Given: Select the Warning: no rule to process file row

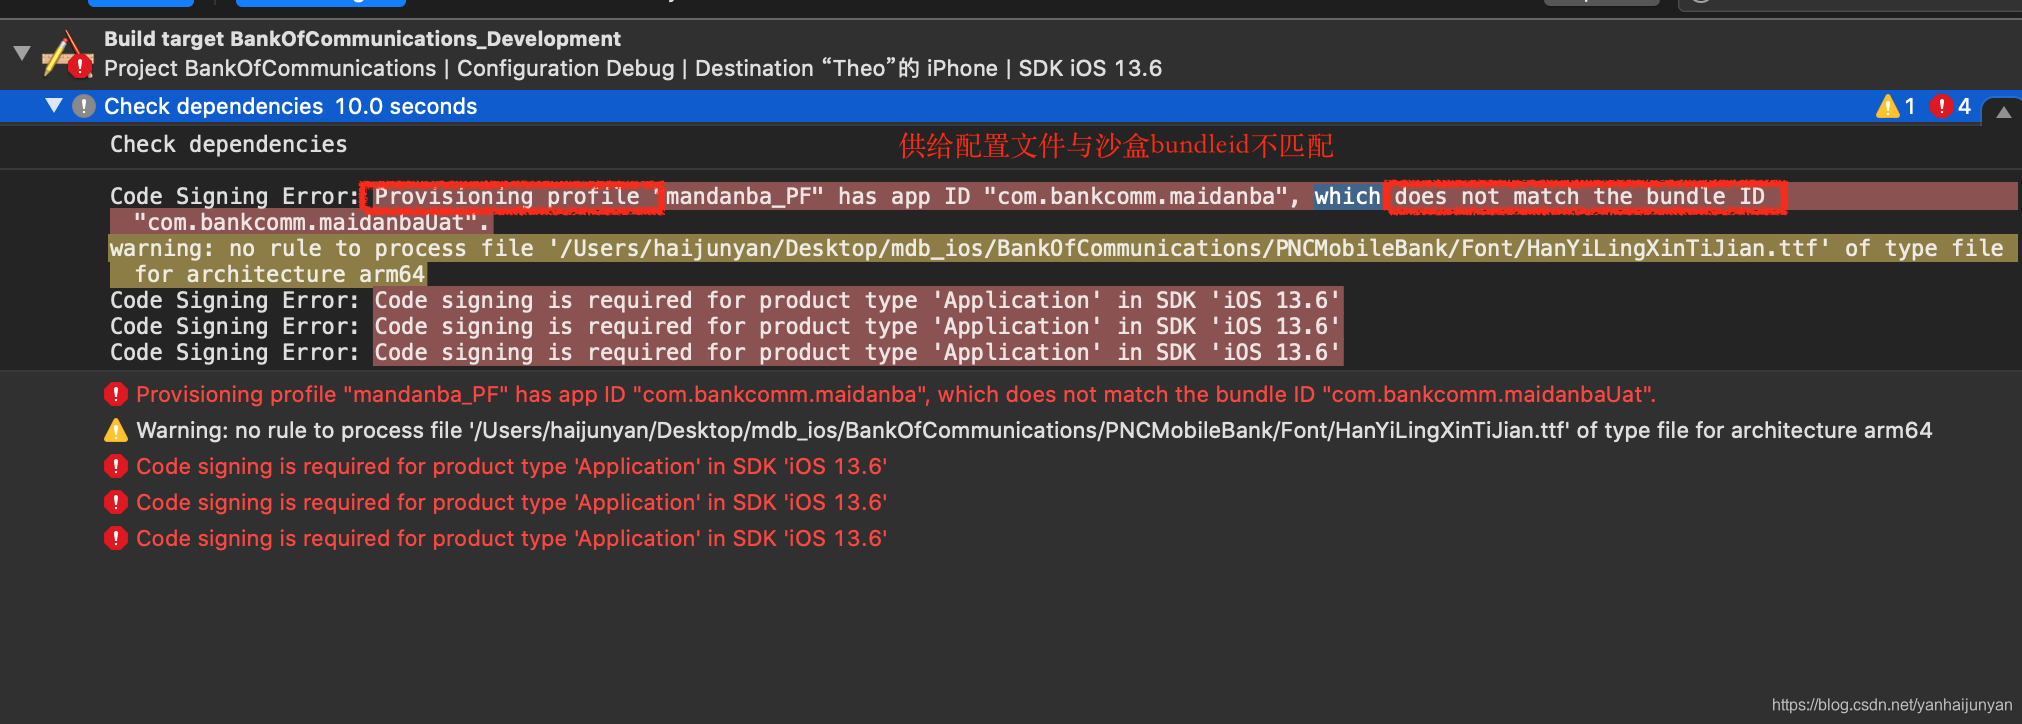Looking at the screenshot, I should click(x=1034, y=430).
